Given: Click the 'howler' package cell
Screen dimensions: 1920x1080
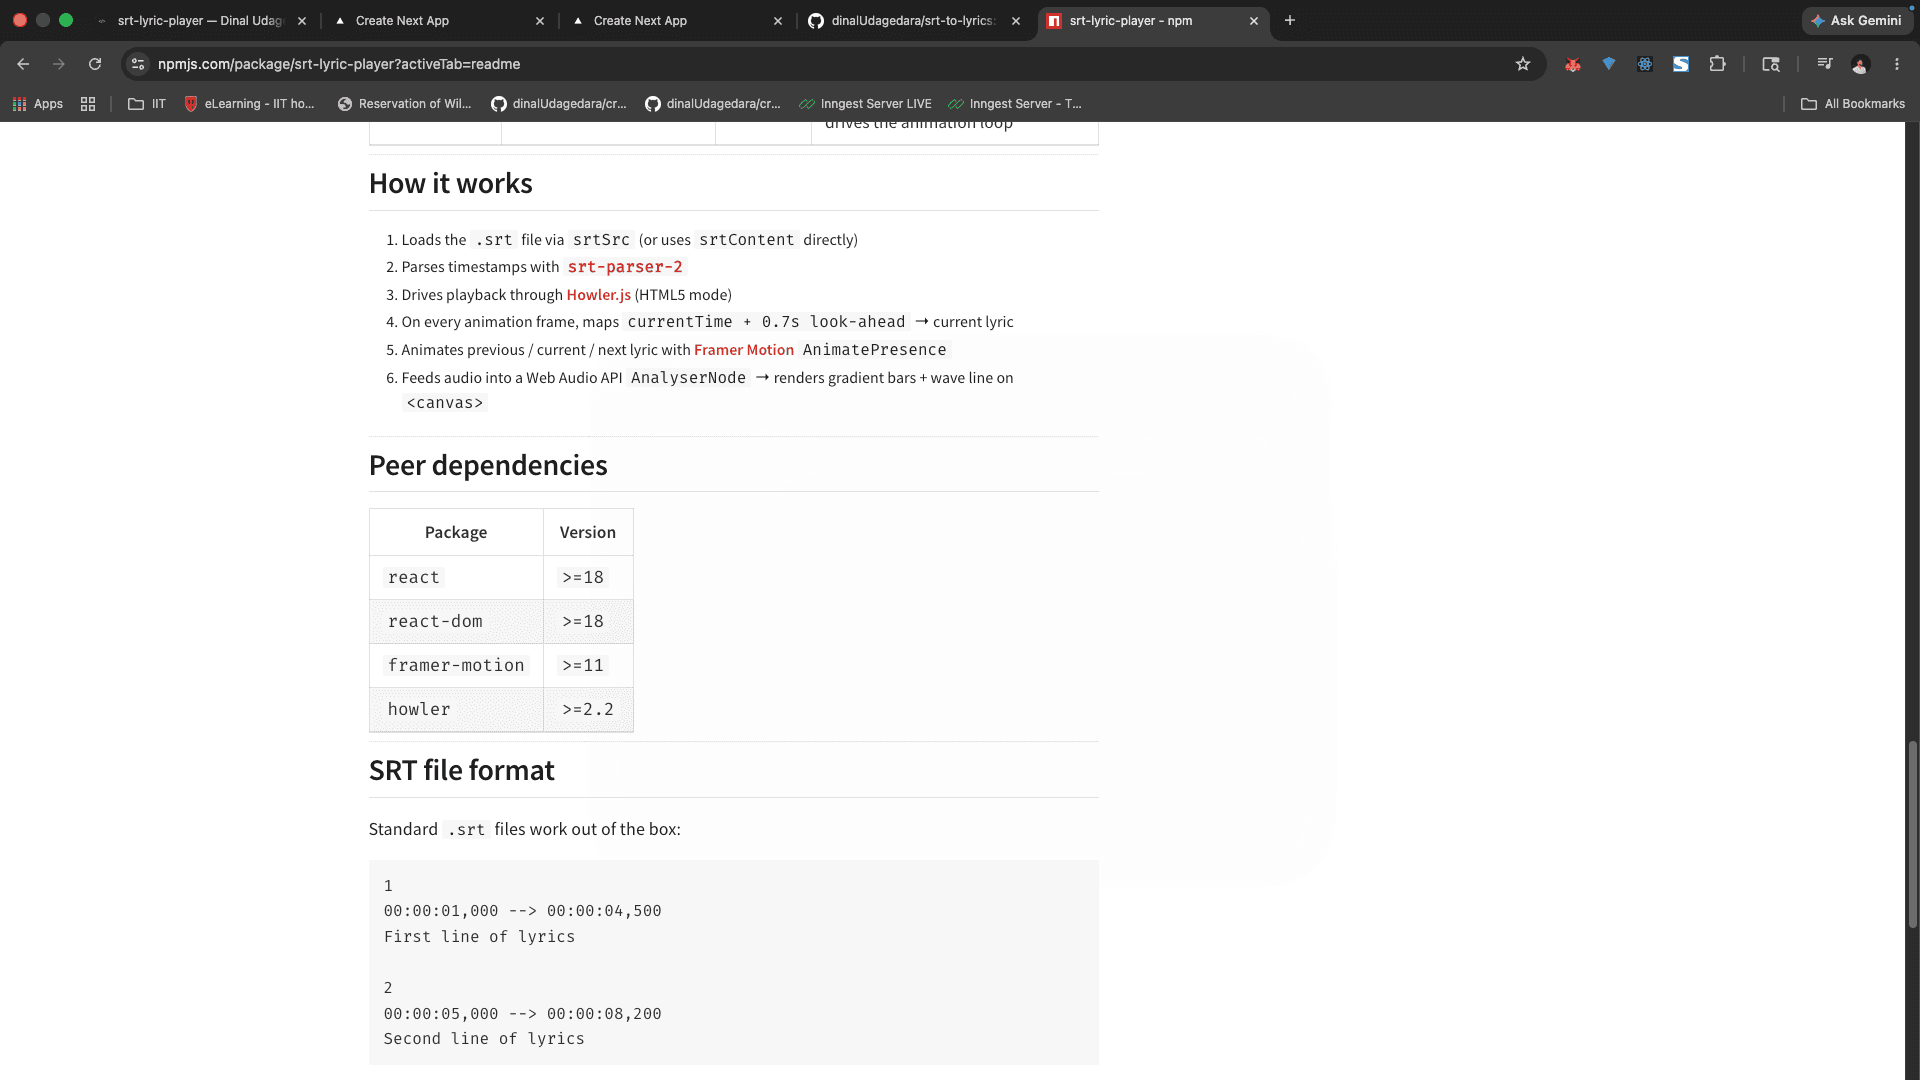Looking at the screenshot, I should [456, 710].
